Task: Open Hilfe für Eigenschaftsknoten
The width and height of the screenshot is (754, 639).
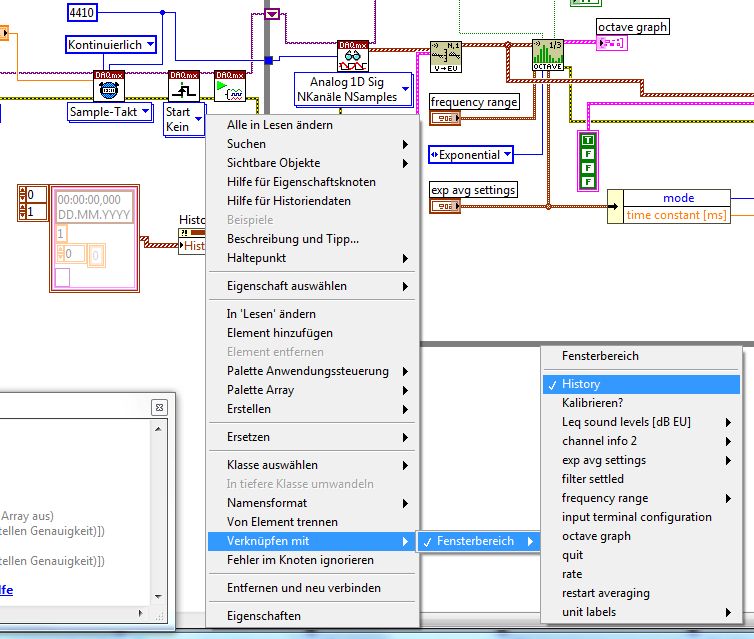Action: [x=312, y=182]
